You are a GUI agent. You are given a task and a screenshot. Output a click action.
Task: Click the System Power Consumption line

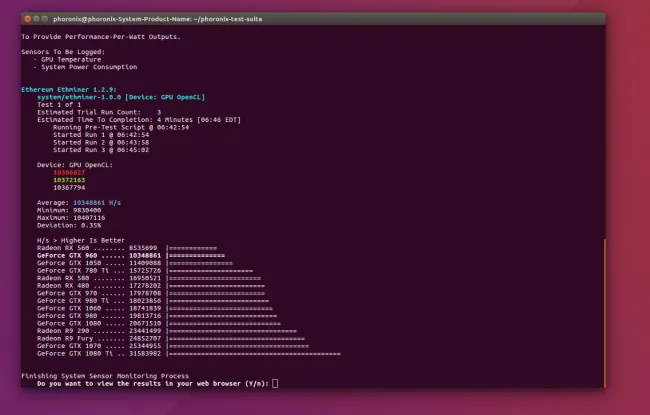pyautogui.click(x=85, y=67)
